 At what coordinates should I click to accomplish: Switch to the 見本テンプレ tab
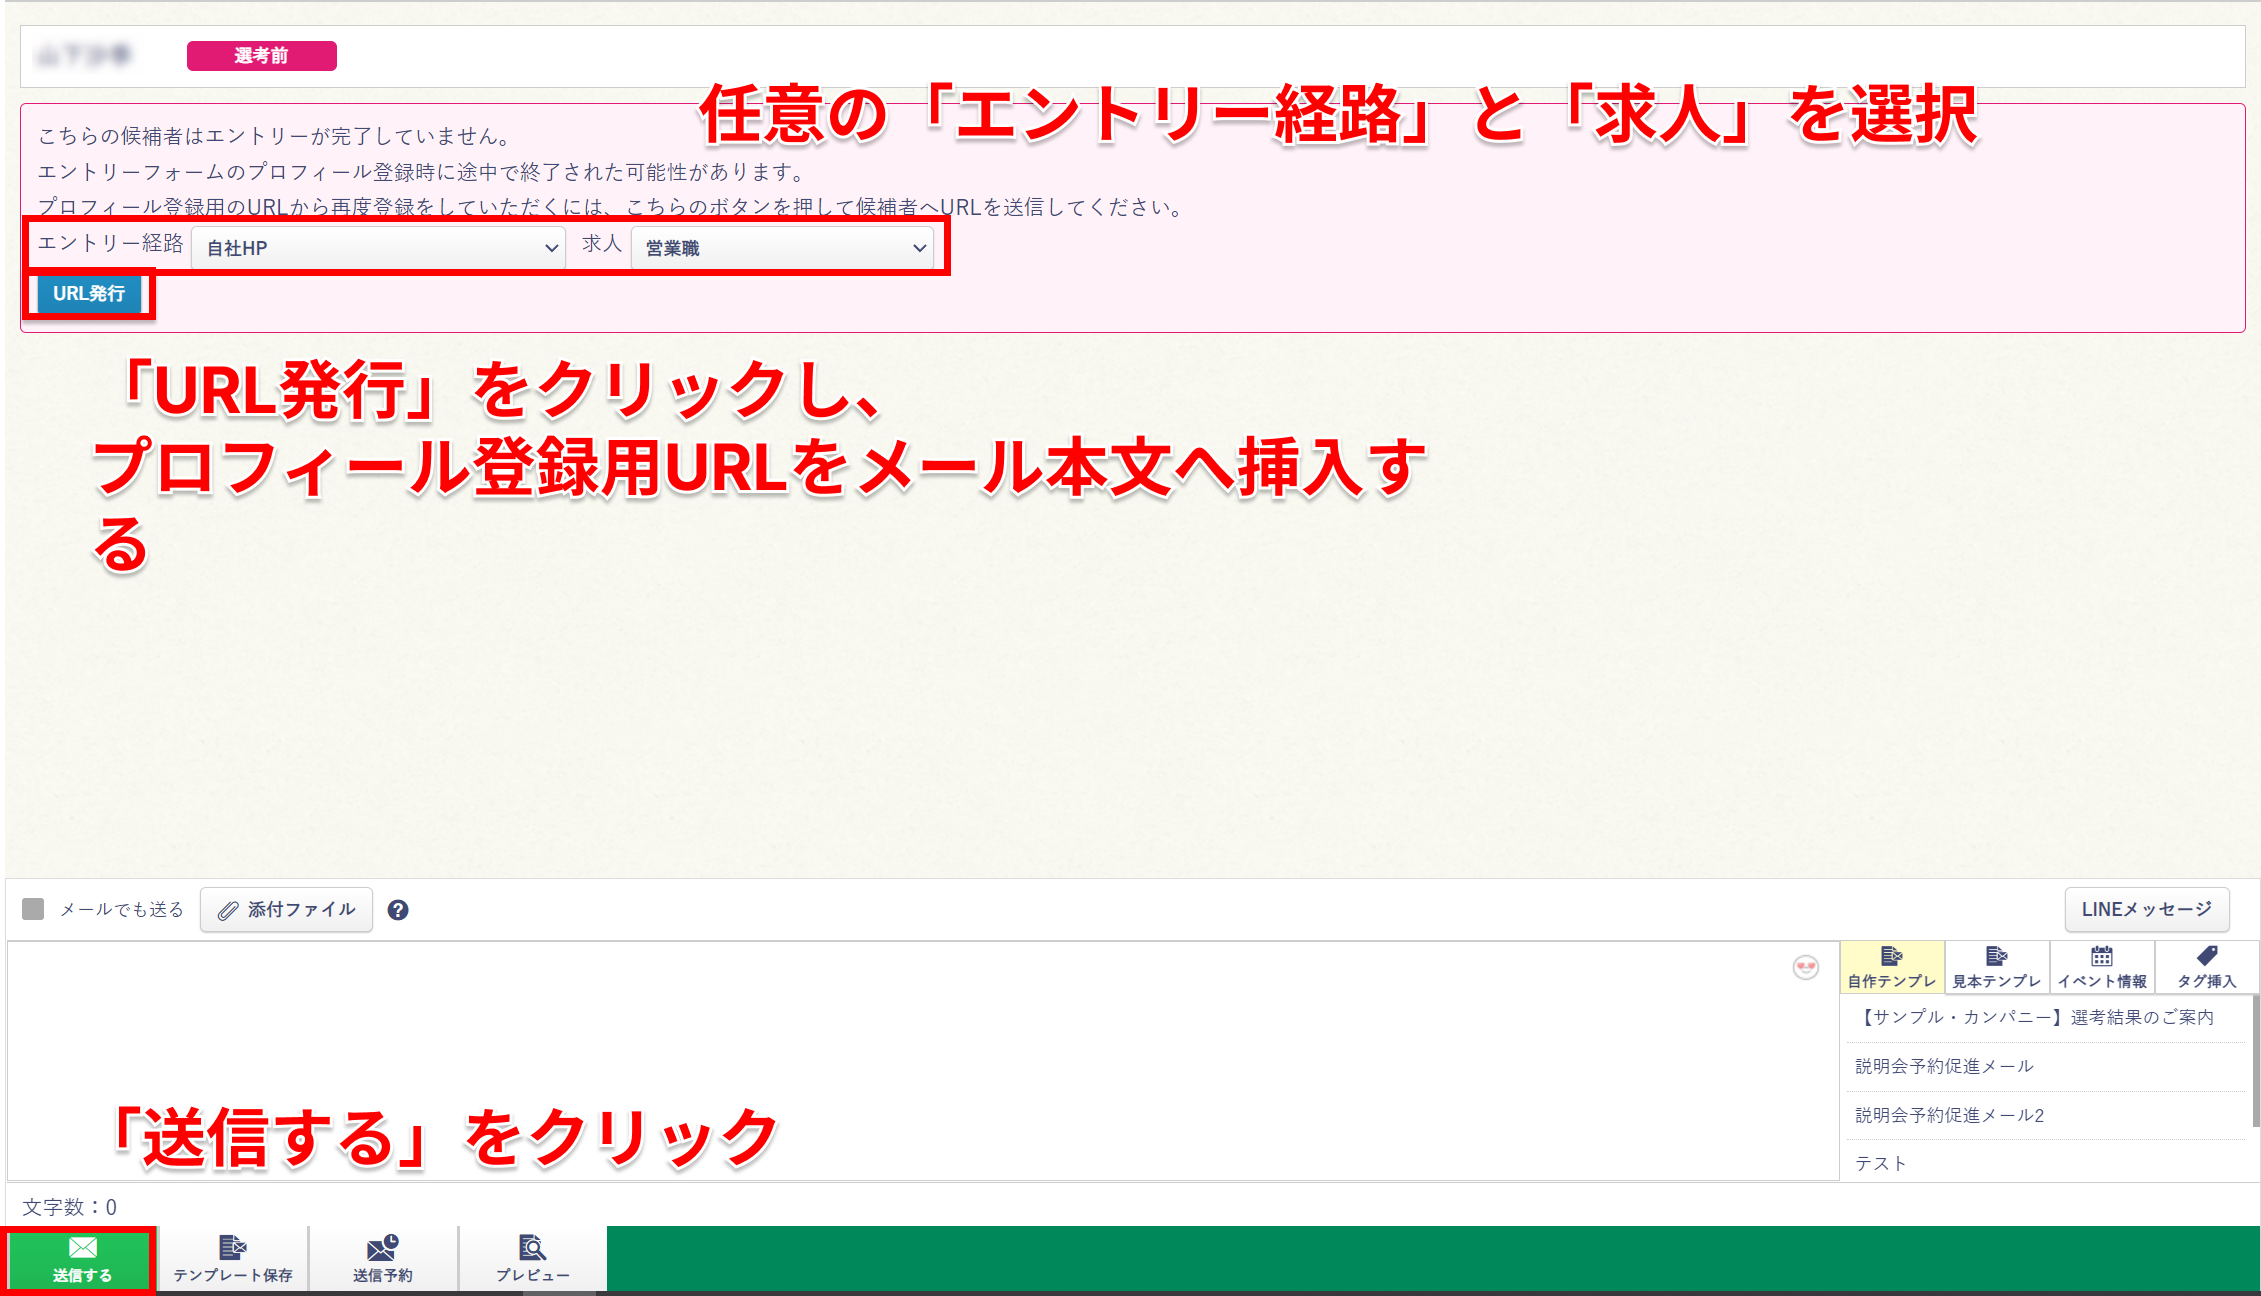[1996, 967]
